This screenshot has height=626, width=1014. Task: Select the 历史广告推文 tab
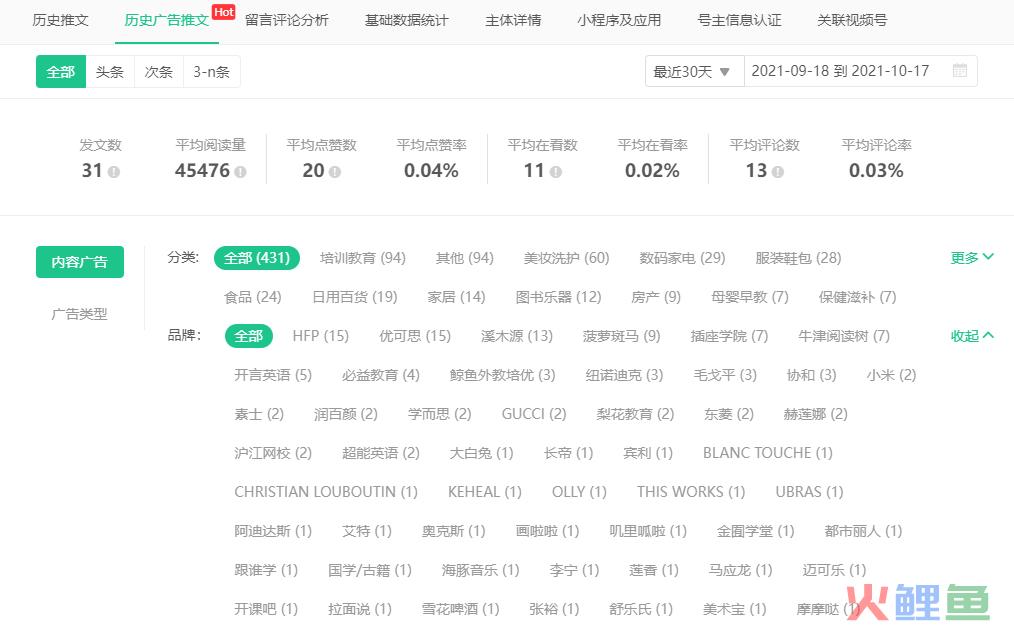click(x=166, y=20)
